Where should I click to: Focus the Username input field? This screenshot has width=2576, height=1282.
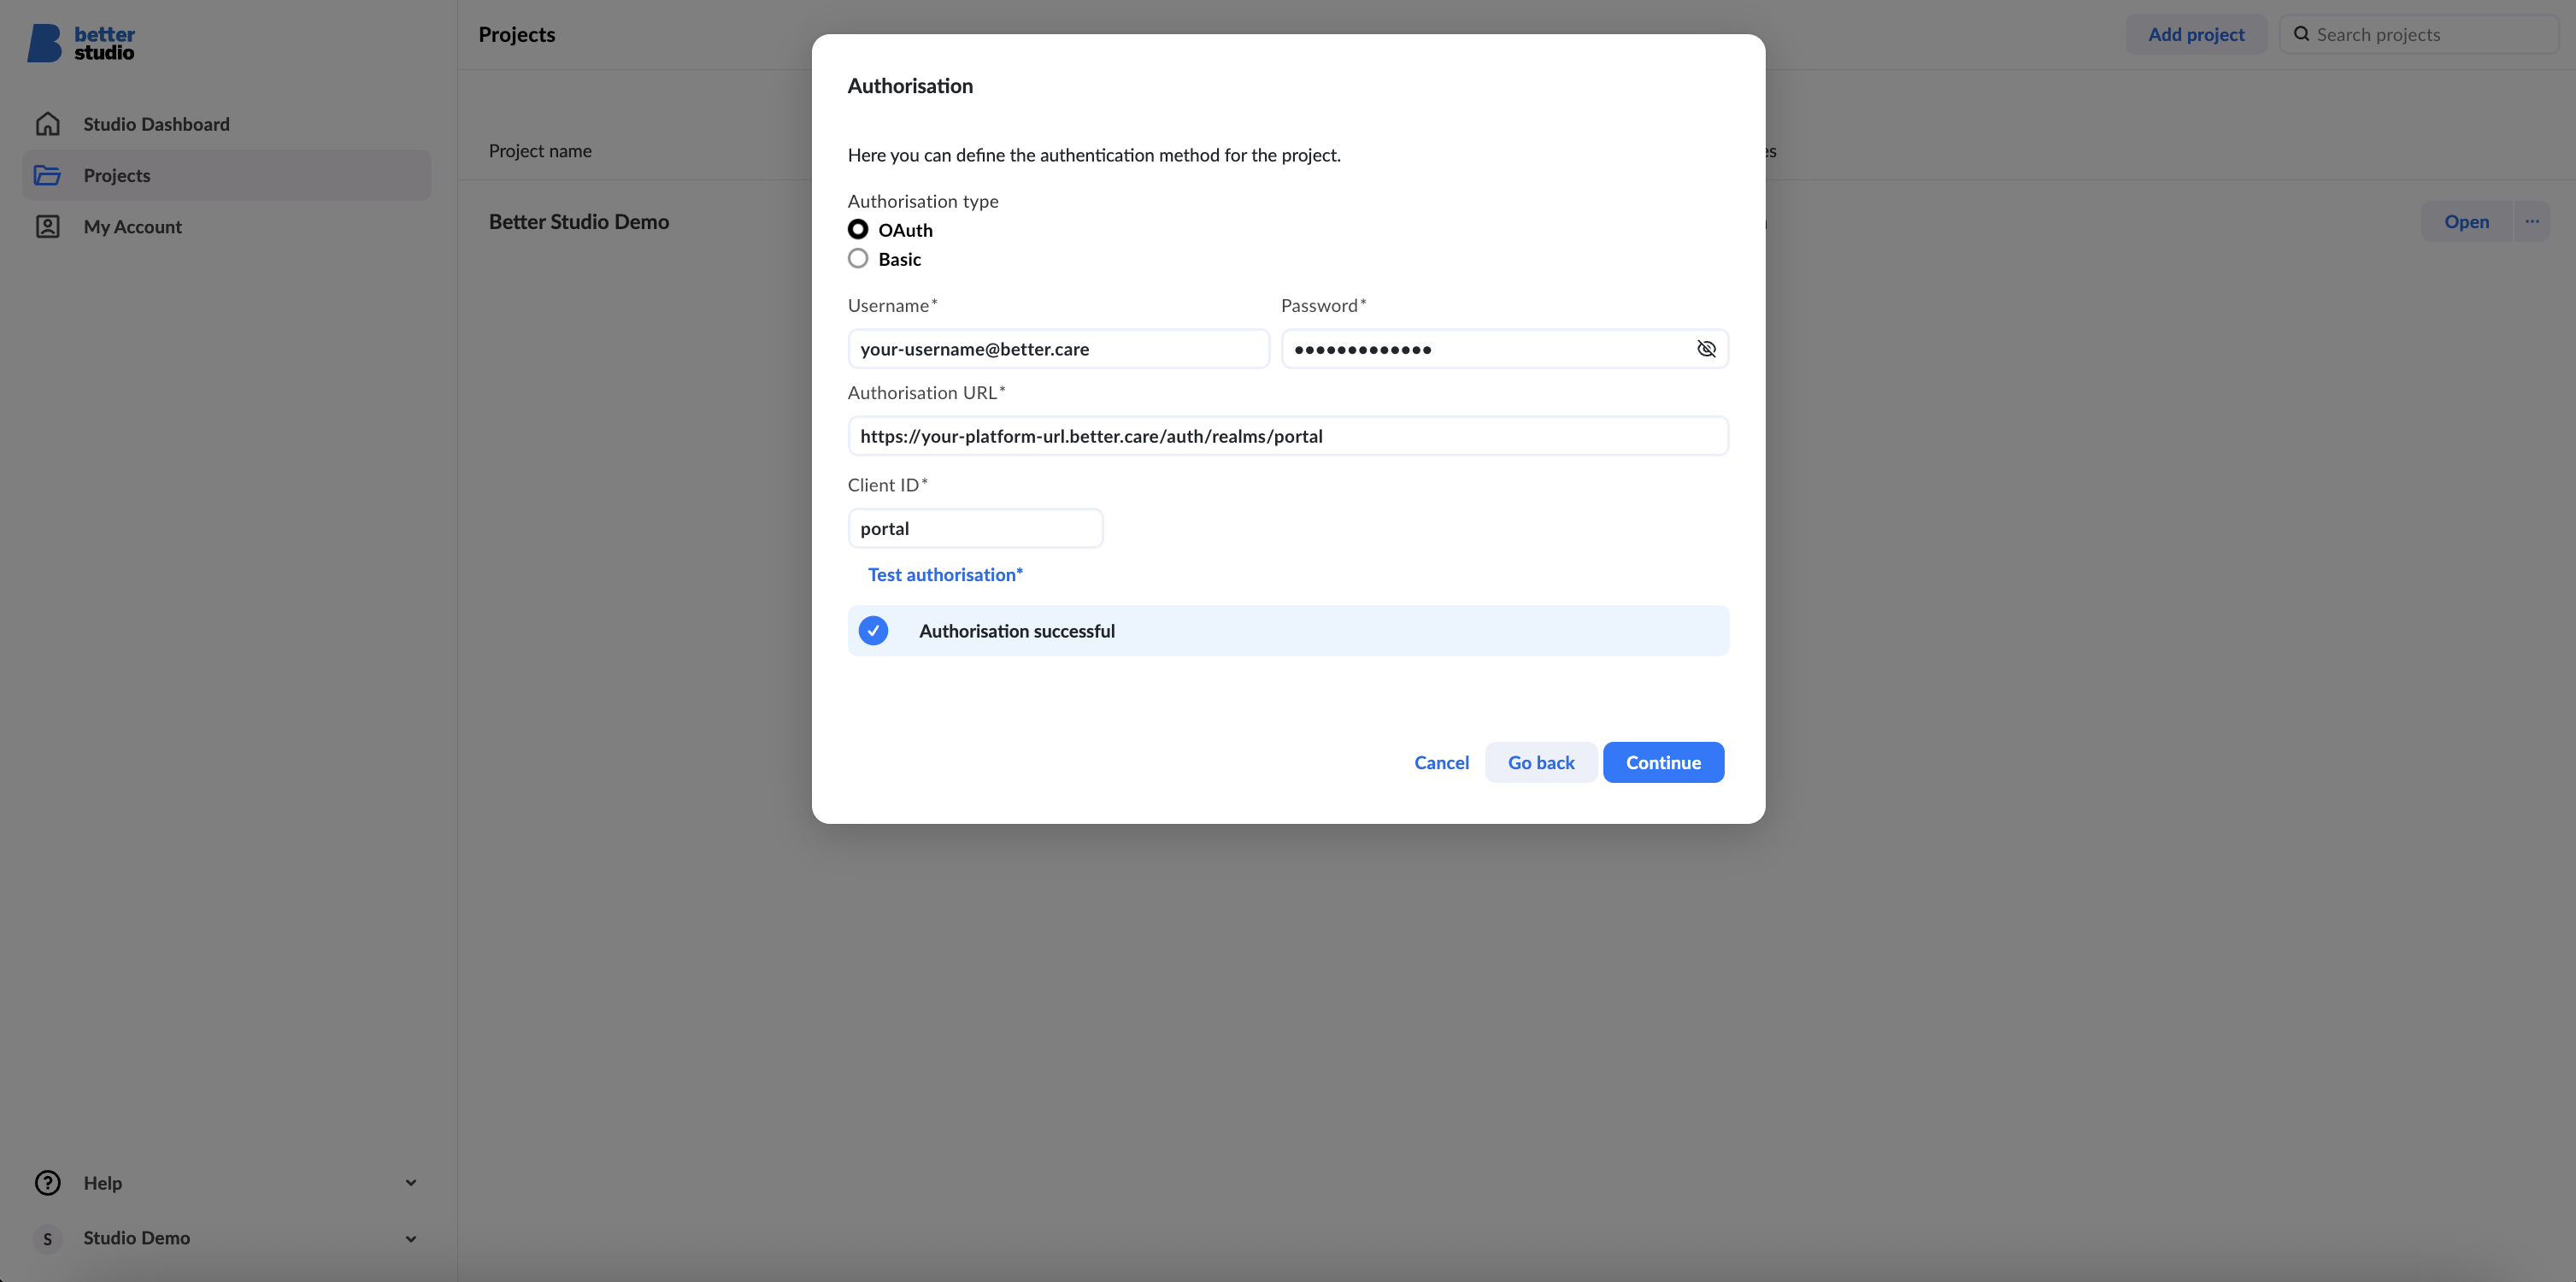pos(1058,349)
